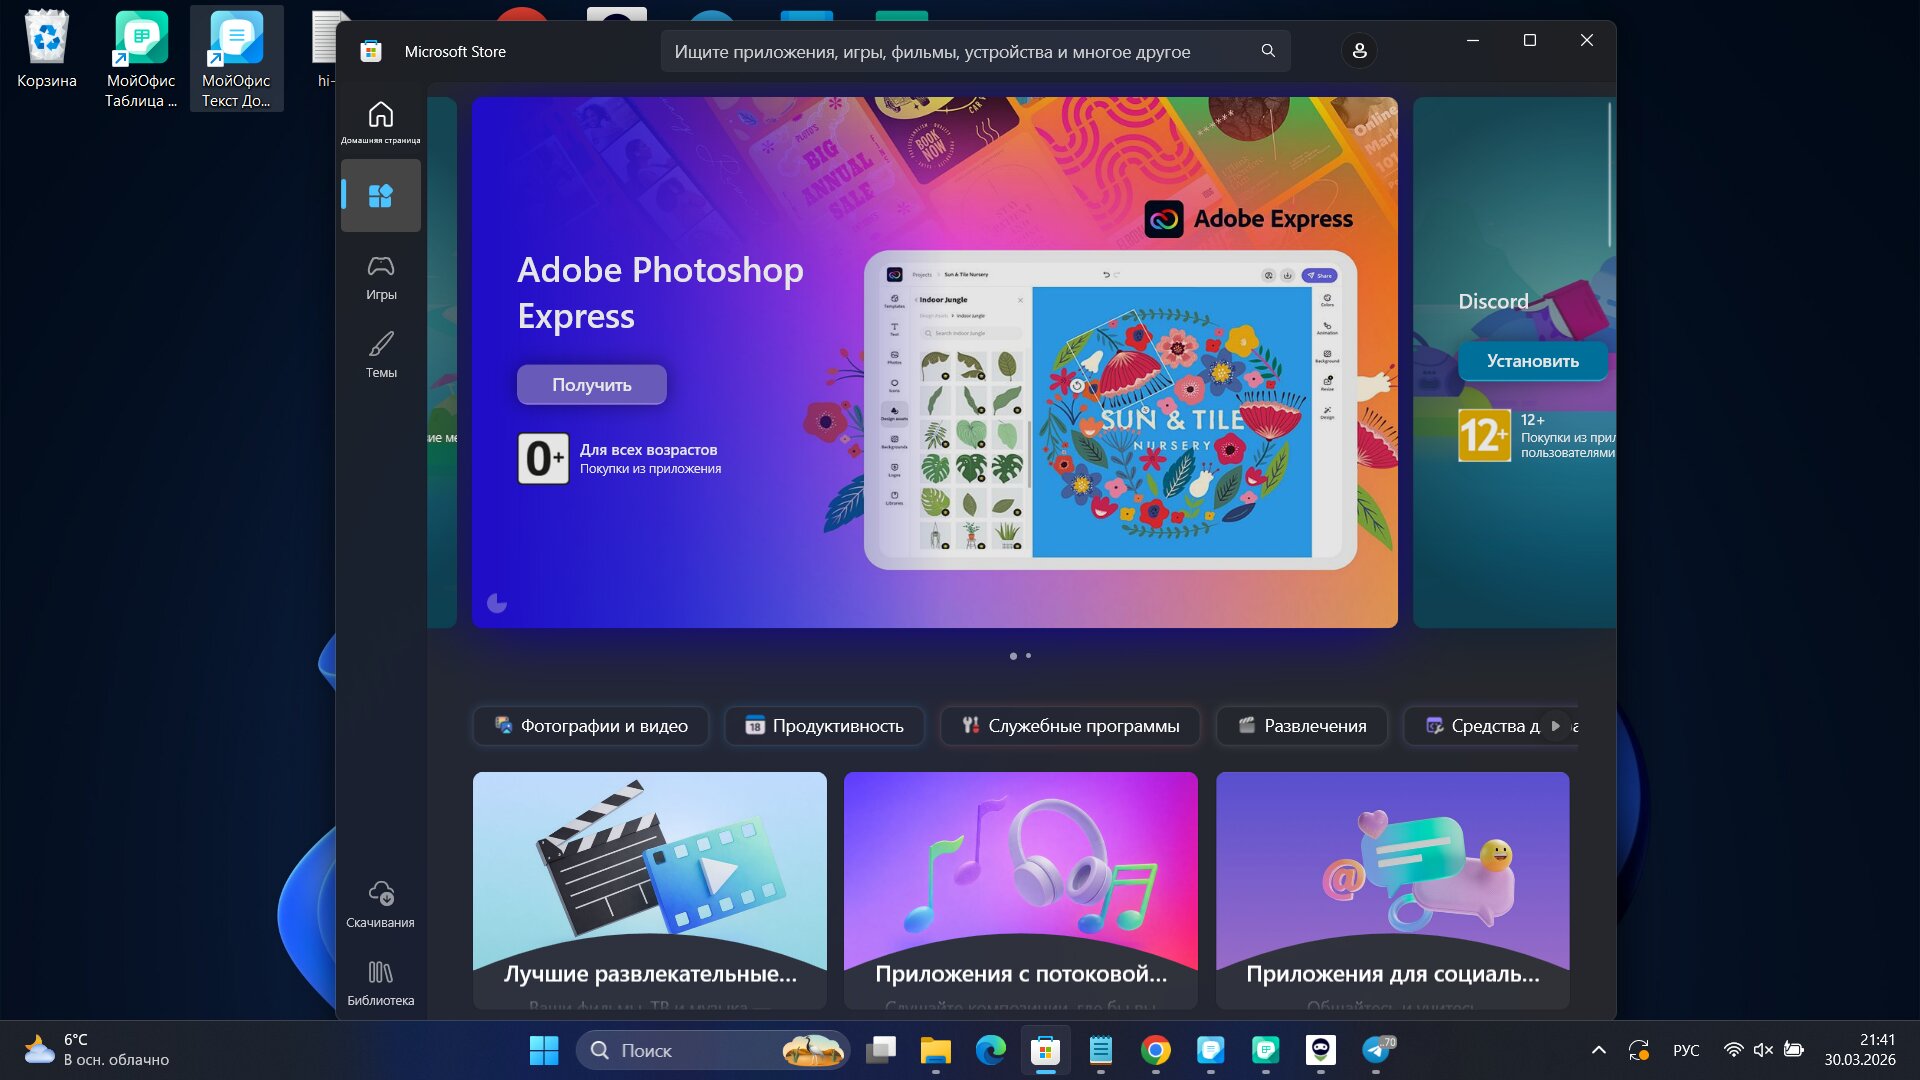The width and height of the screenshot is (1920, 1080).
Task: Click the search magnifier icon
Action: point(1268,51)
